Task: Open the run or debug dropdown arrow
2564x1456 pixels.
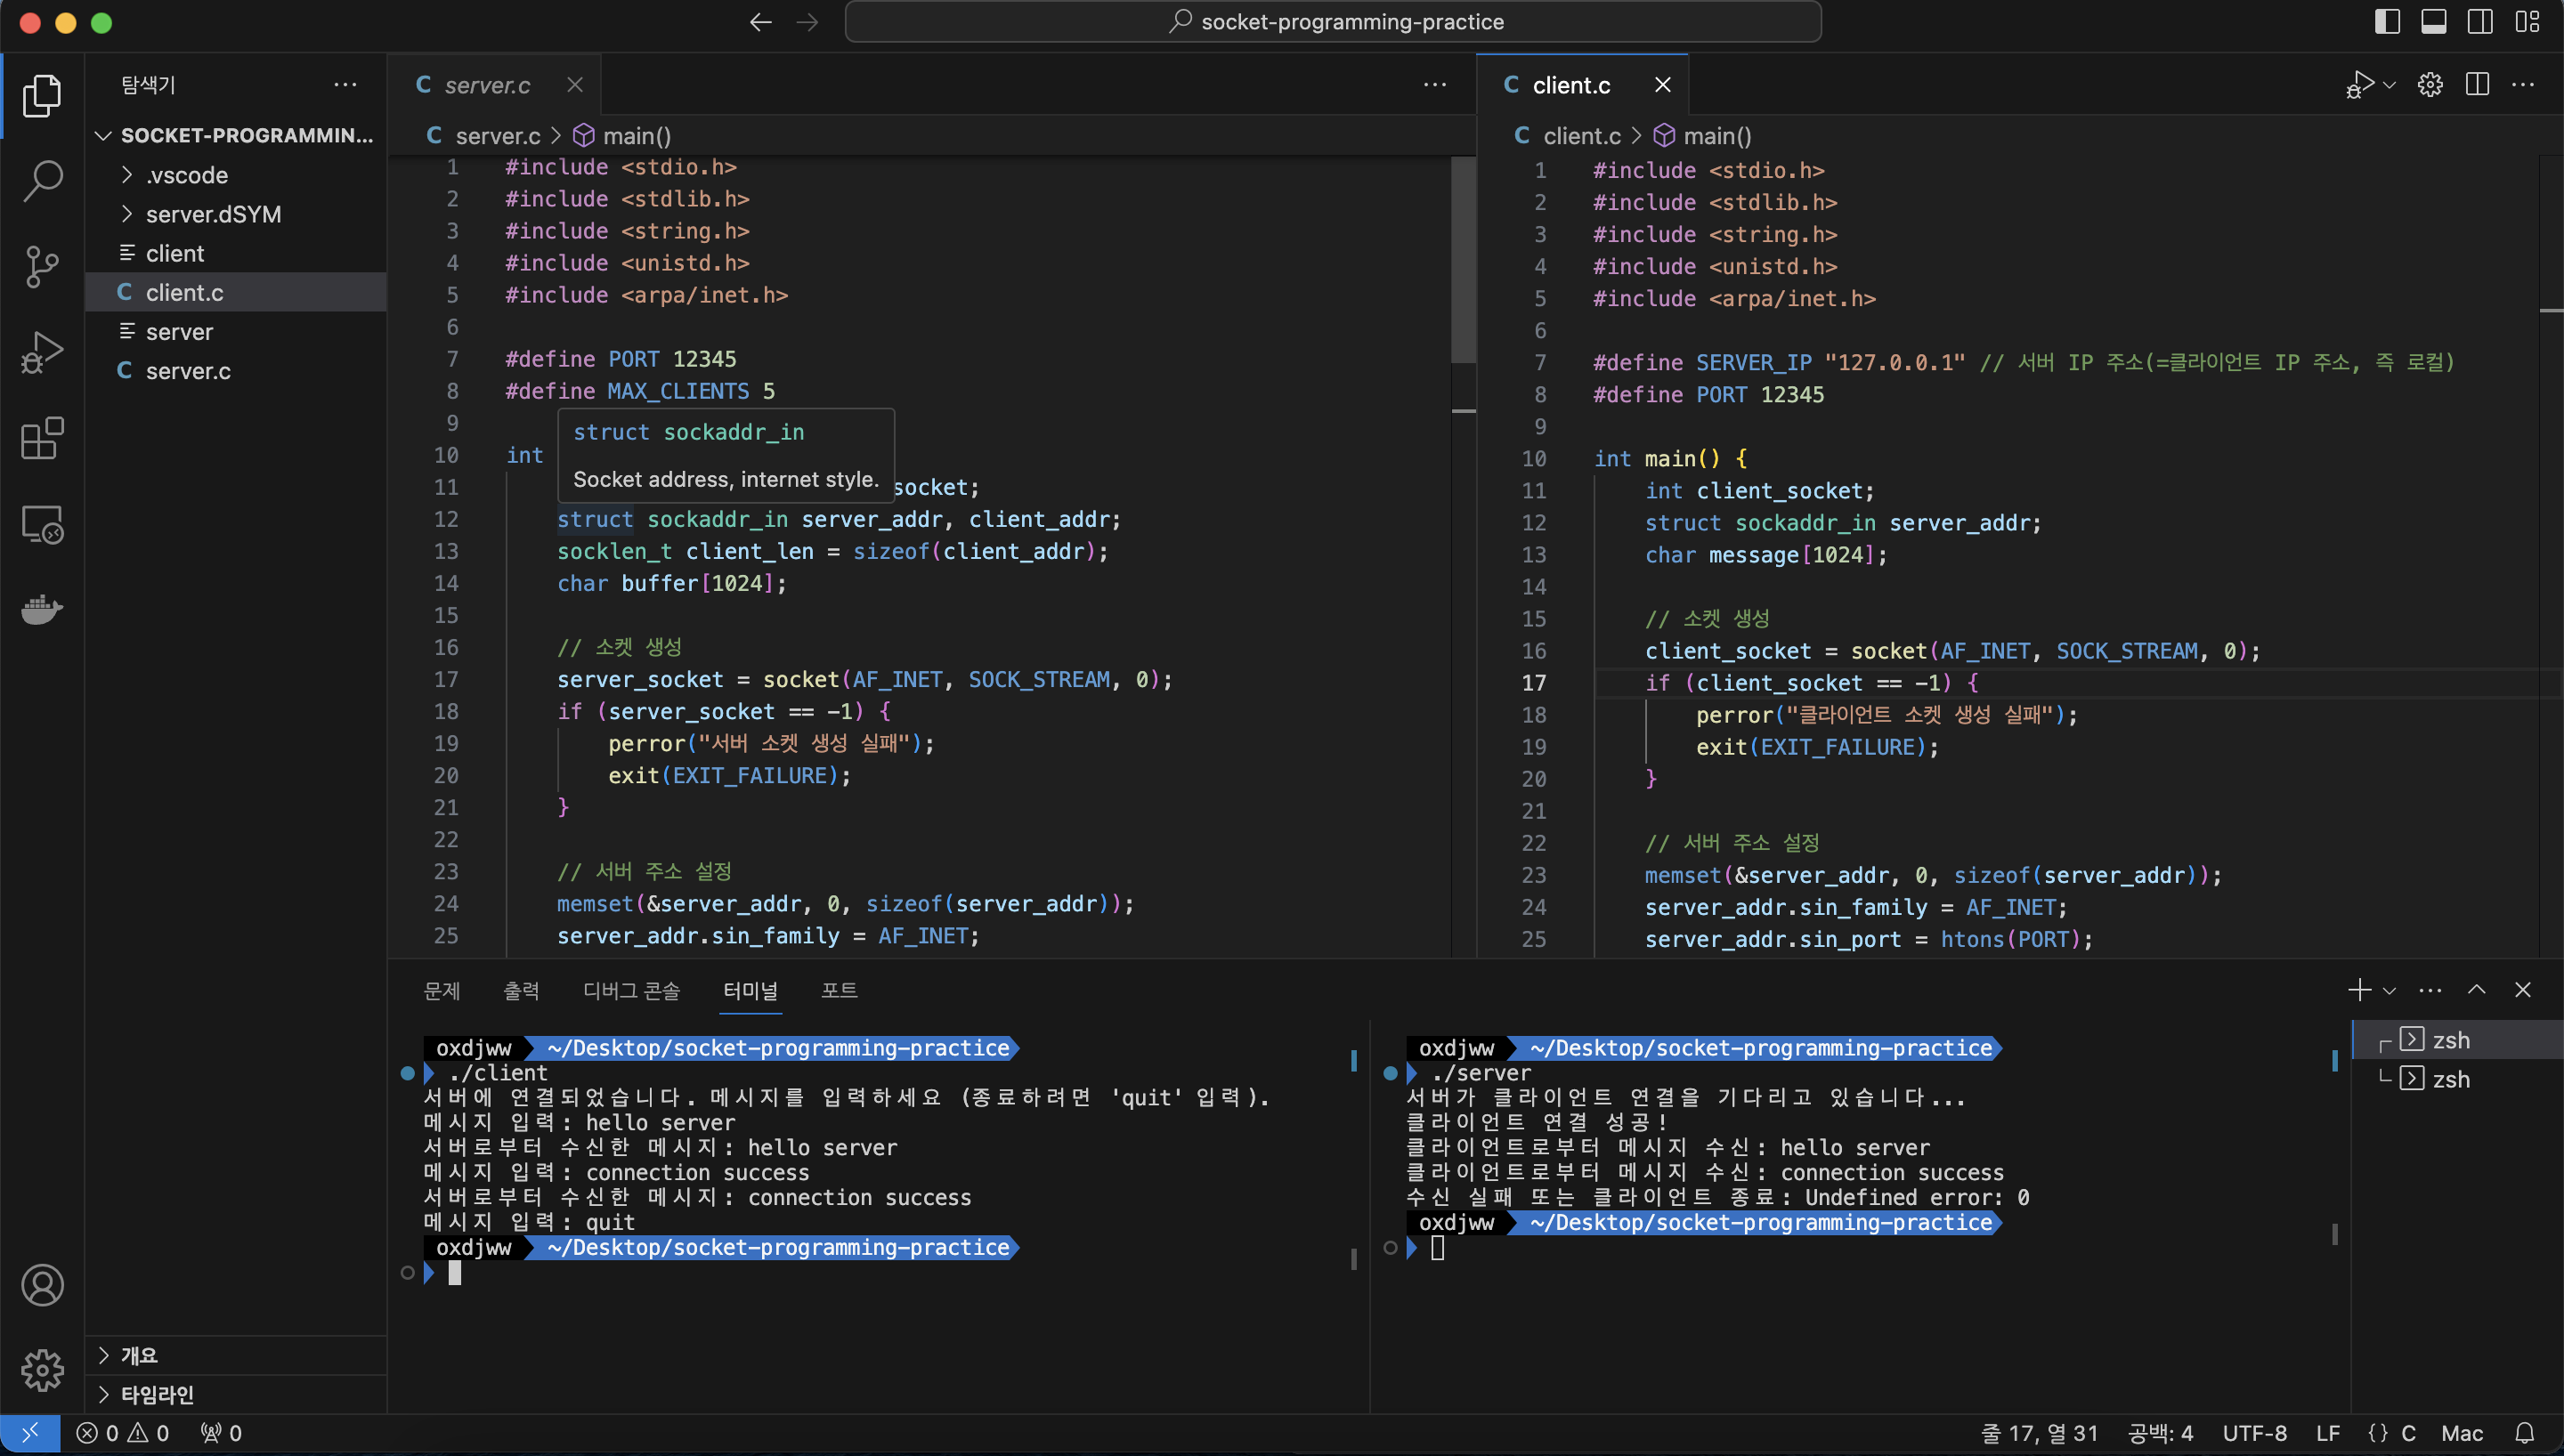Action: tap(2390, 85)
